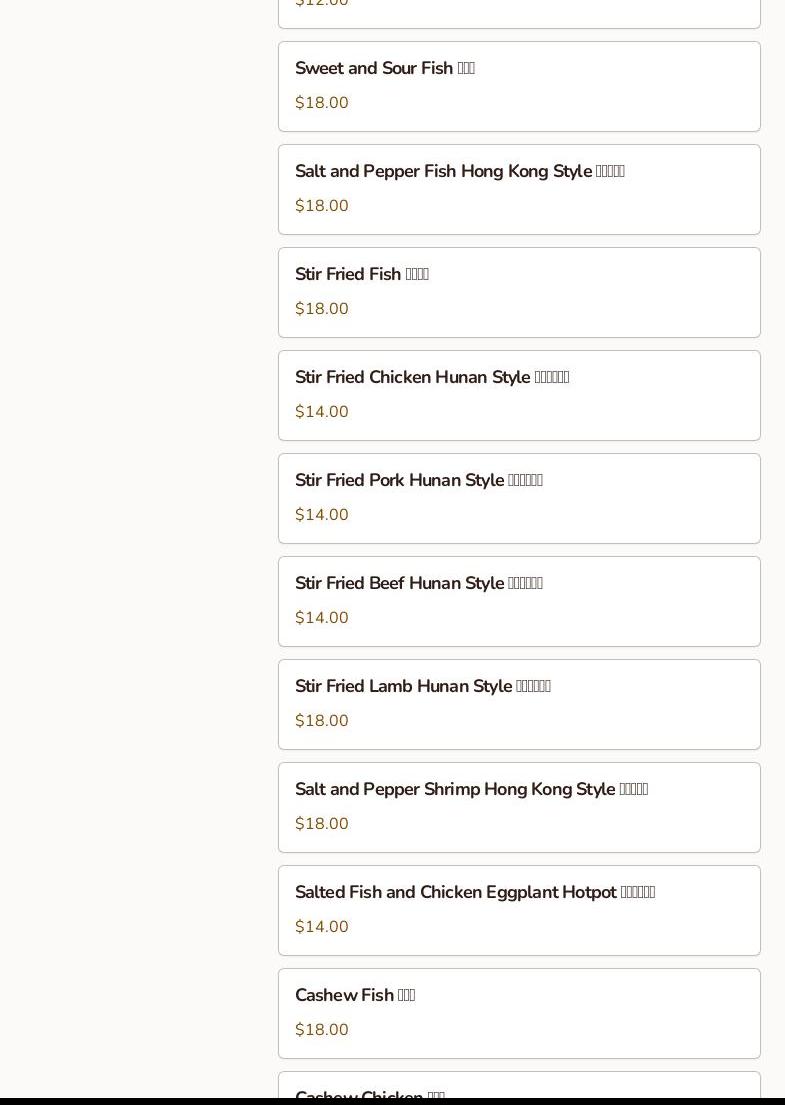Click the $18.00 price under Stir Fried Fish
The width and height of the screenshot is (785, 1105).
[322, 309]
